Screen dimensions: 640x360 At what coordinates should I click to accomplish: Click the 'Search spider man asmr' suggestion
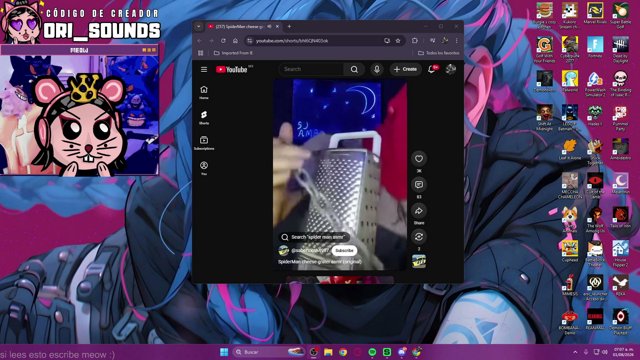[x=314, y=237]
